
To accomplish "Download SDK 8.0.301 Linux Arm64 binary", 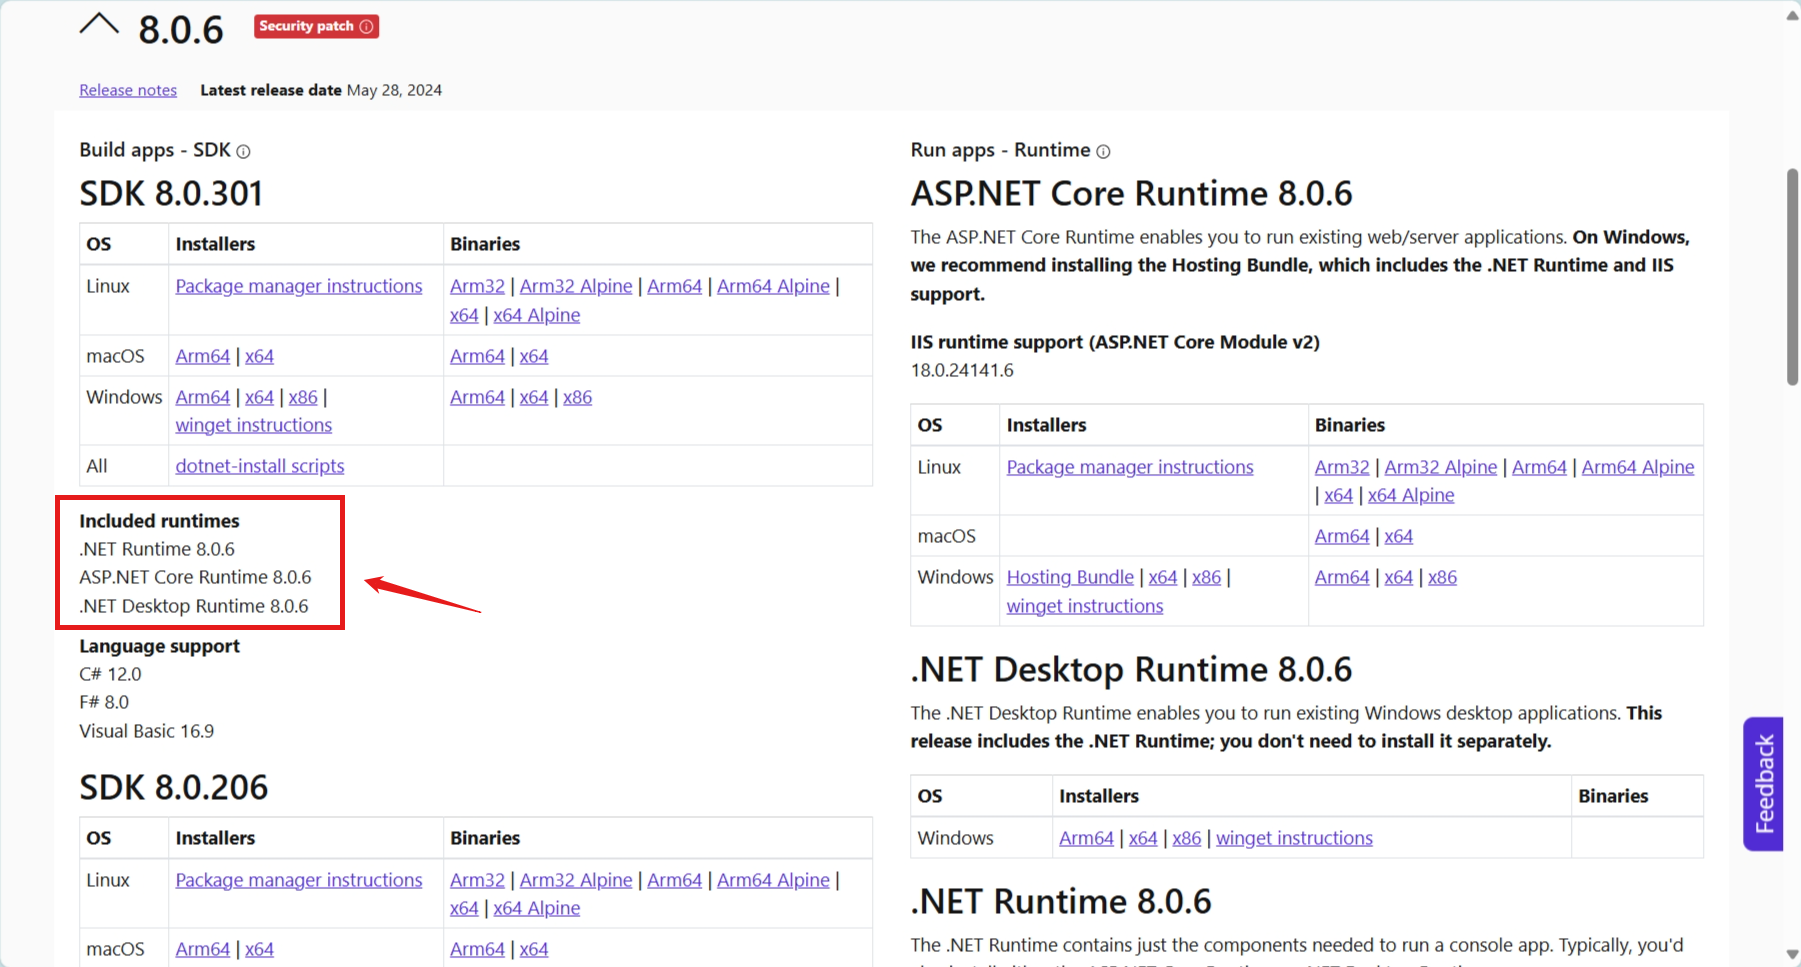I will 674,286.
